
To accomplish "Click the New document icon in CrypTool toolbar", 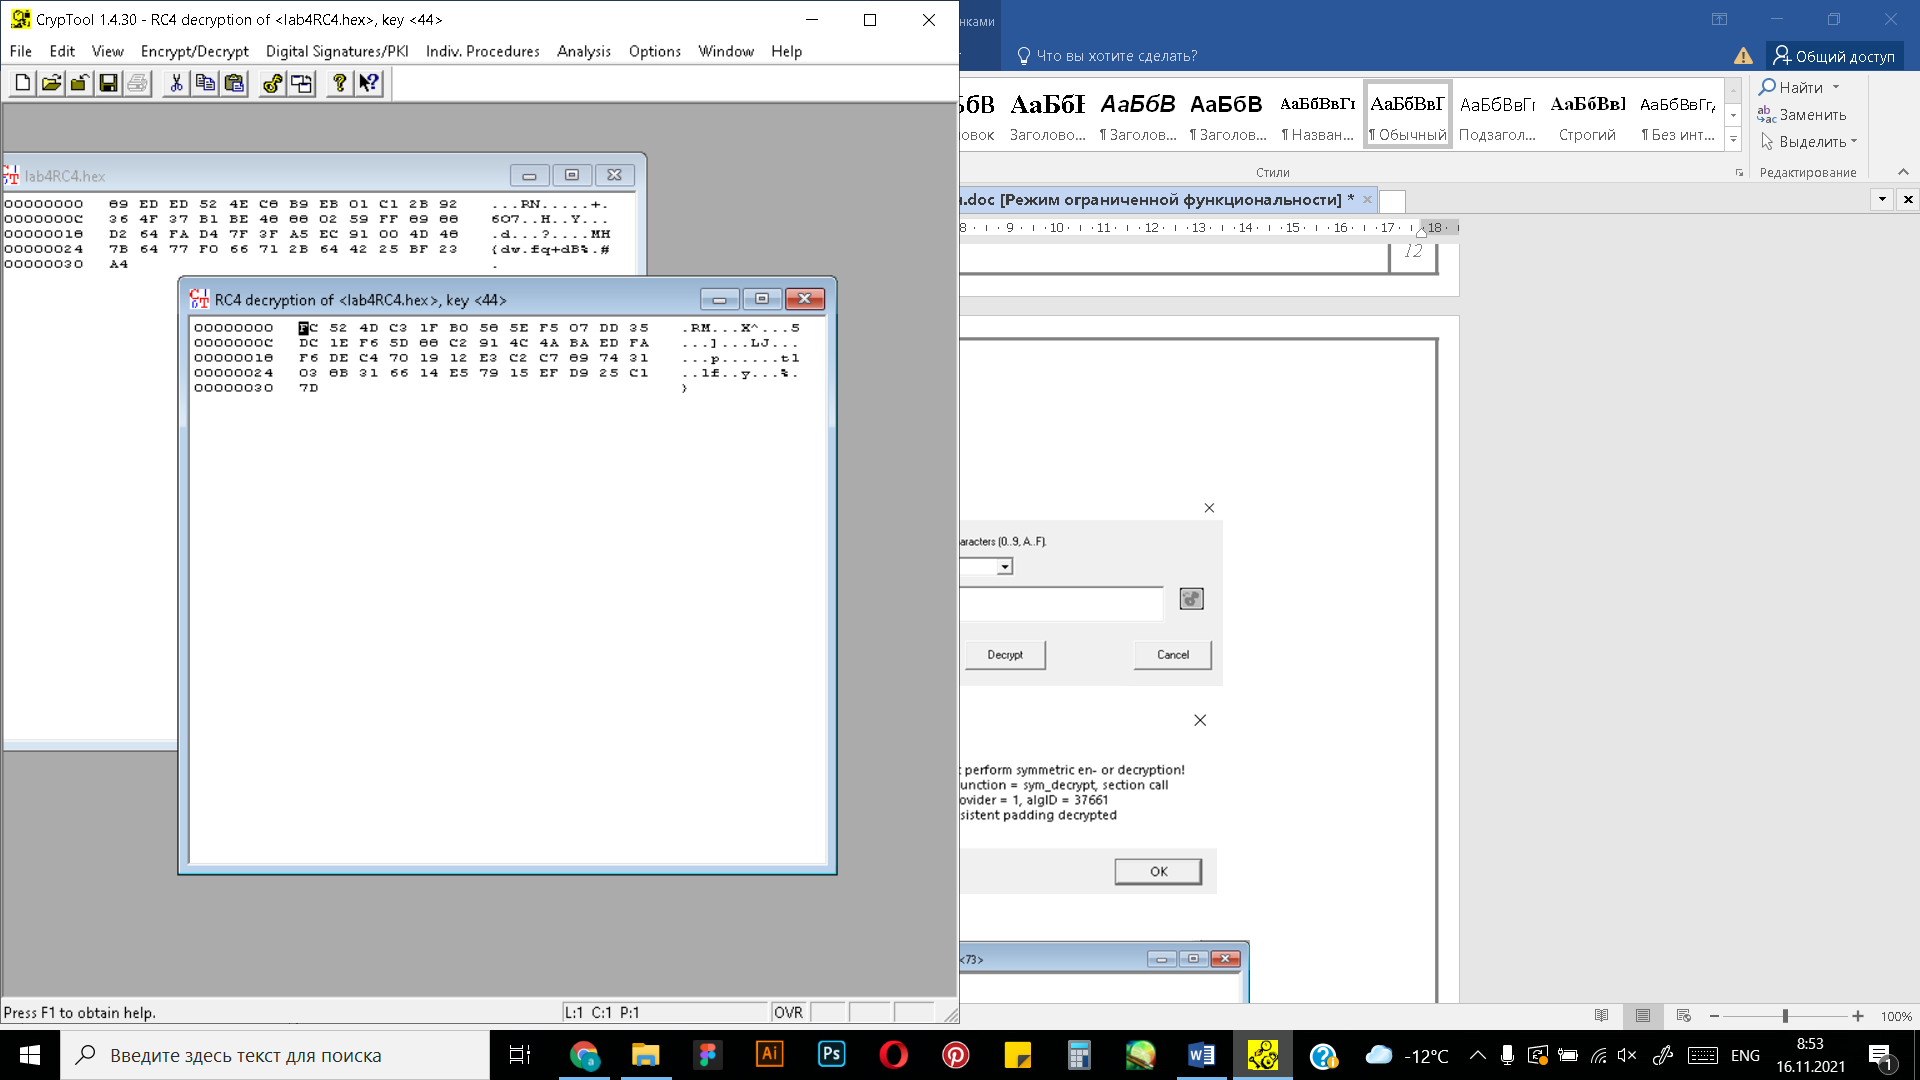I will (22, 83).
